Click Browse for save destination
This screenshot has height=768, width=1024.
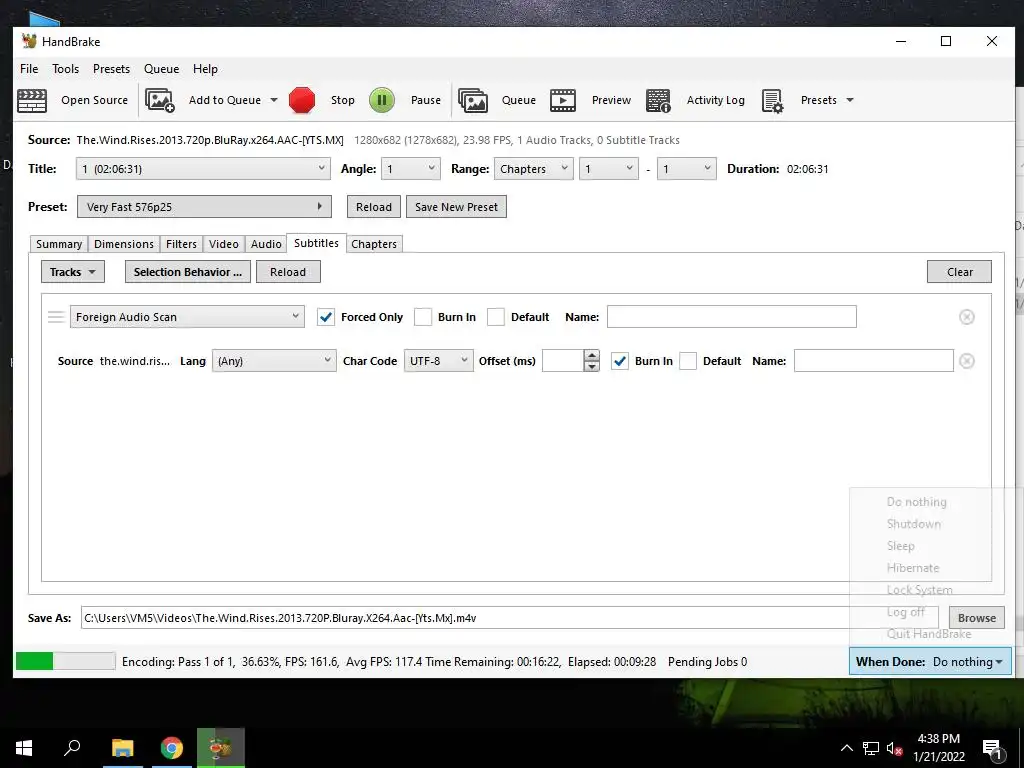976,618
